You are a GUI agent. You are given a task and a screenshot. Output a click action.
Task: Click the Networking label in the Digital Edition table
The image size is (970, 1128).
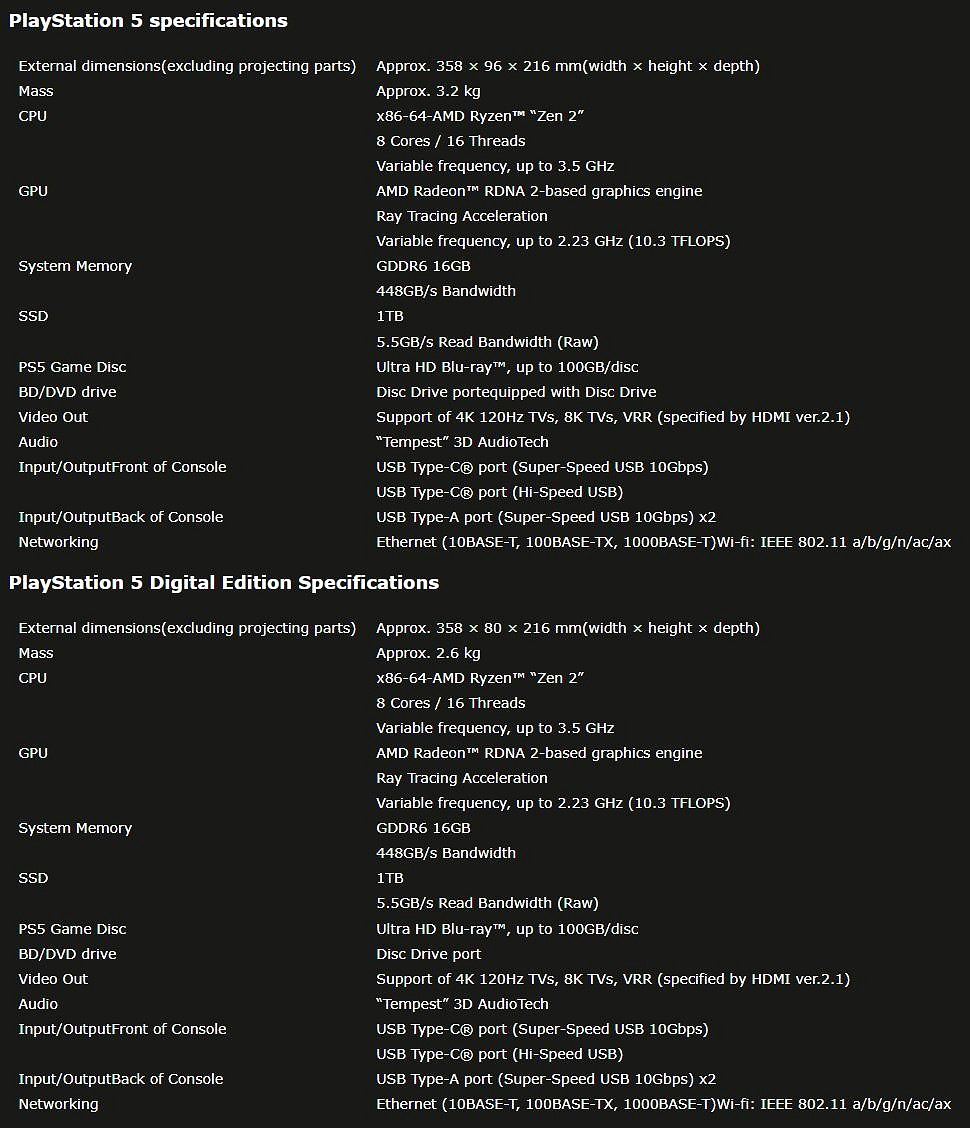coord(58,1104)
